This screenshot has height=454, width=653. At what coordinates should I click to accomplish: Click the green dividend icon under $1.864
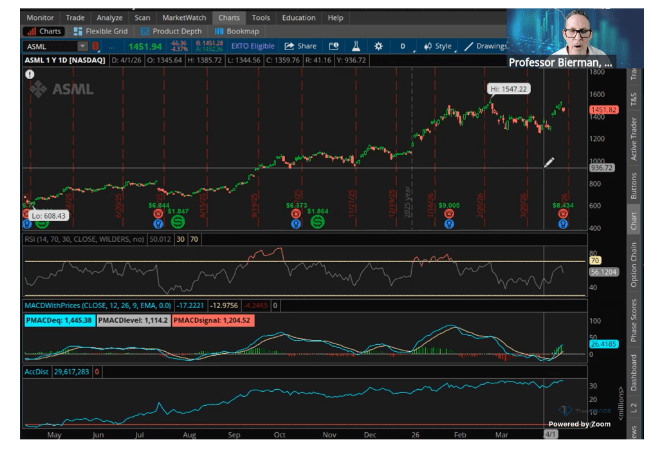click(x=317, y=222)
